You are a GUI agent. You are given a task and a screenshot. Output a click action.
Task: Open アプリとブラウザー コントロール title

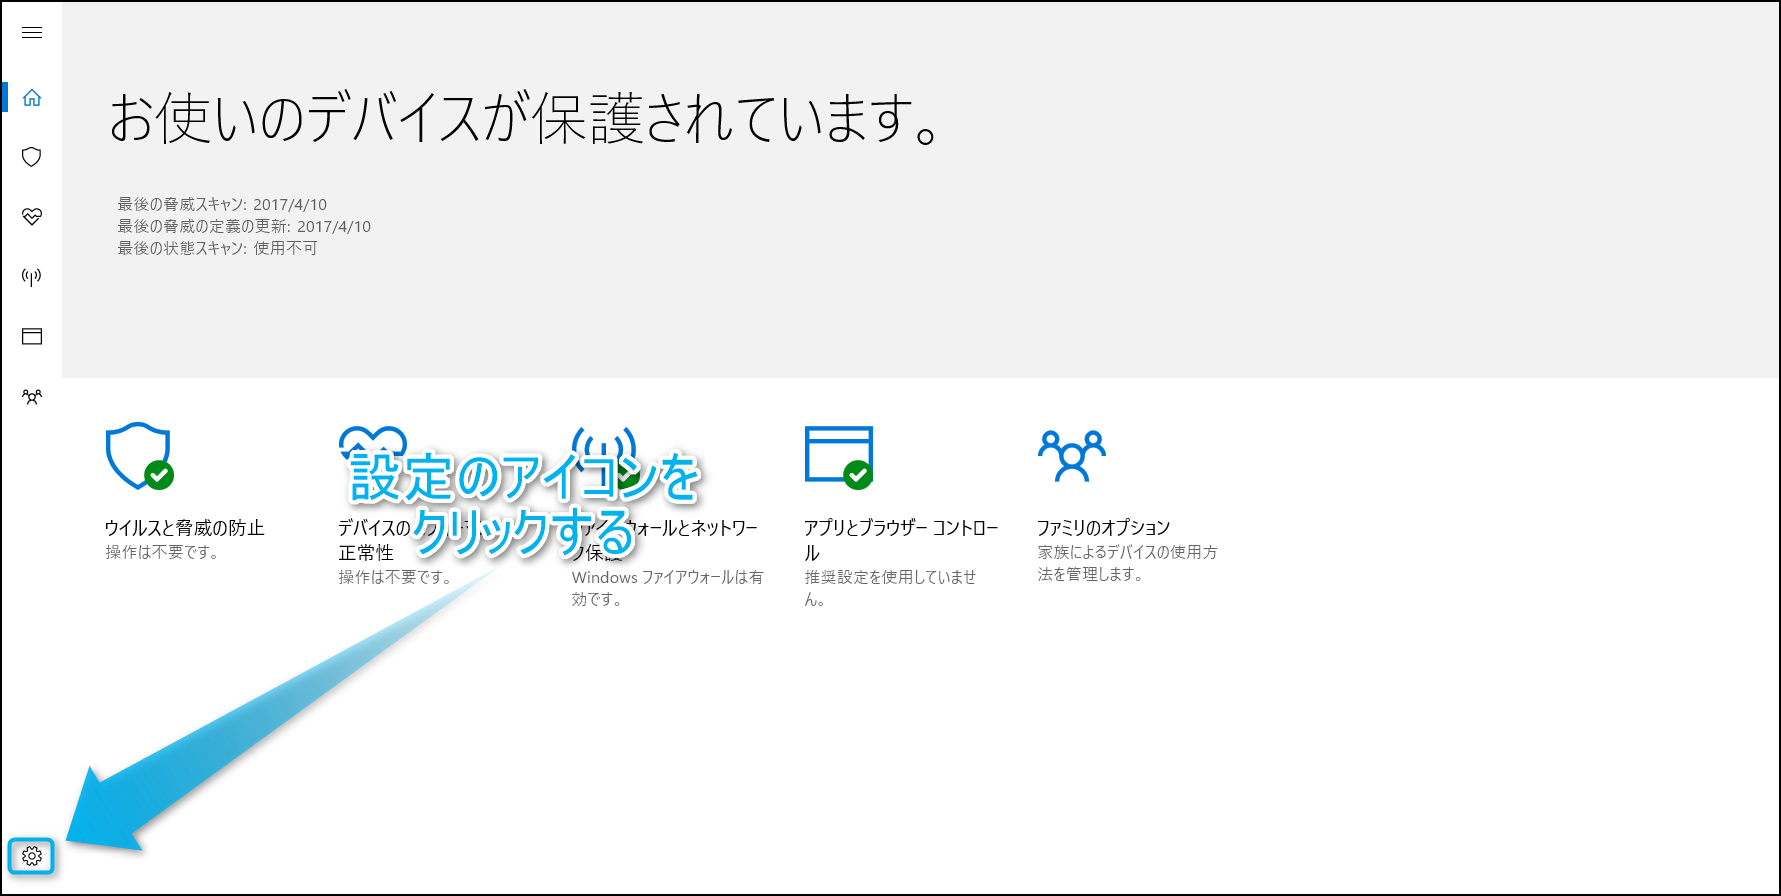(900, 529)
